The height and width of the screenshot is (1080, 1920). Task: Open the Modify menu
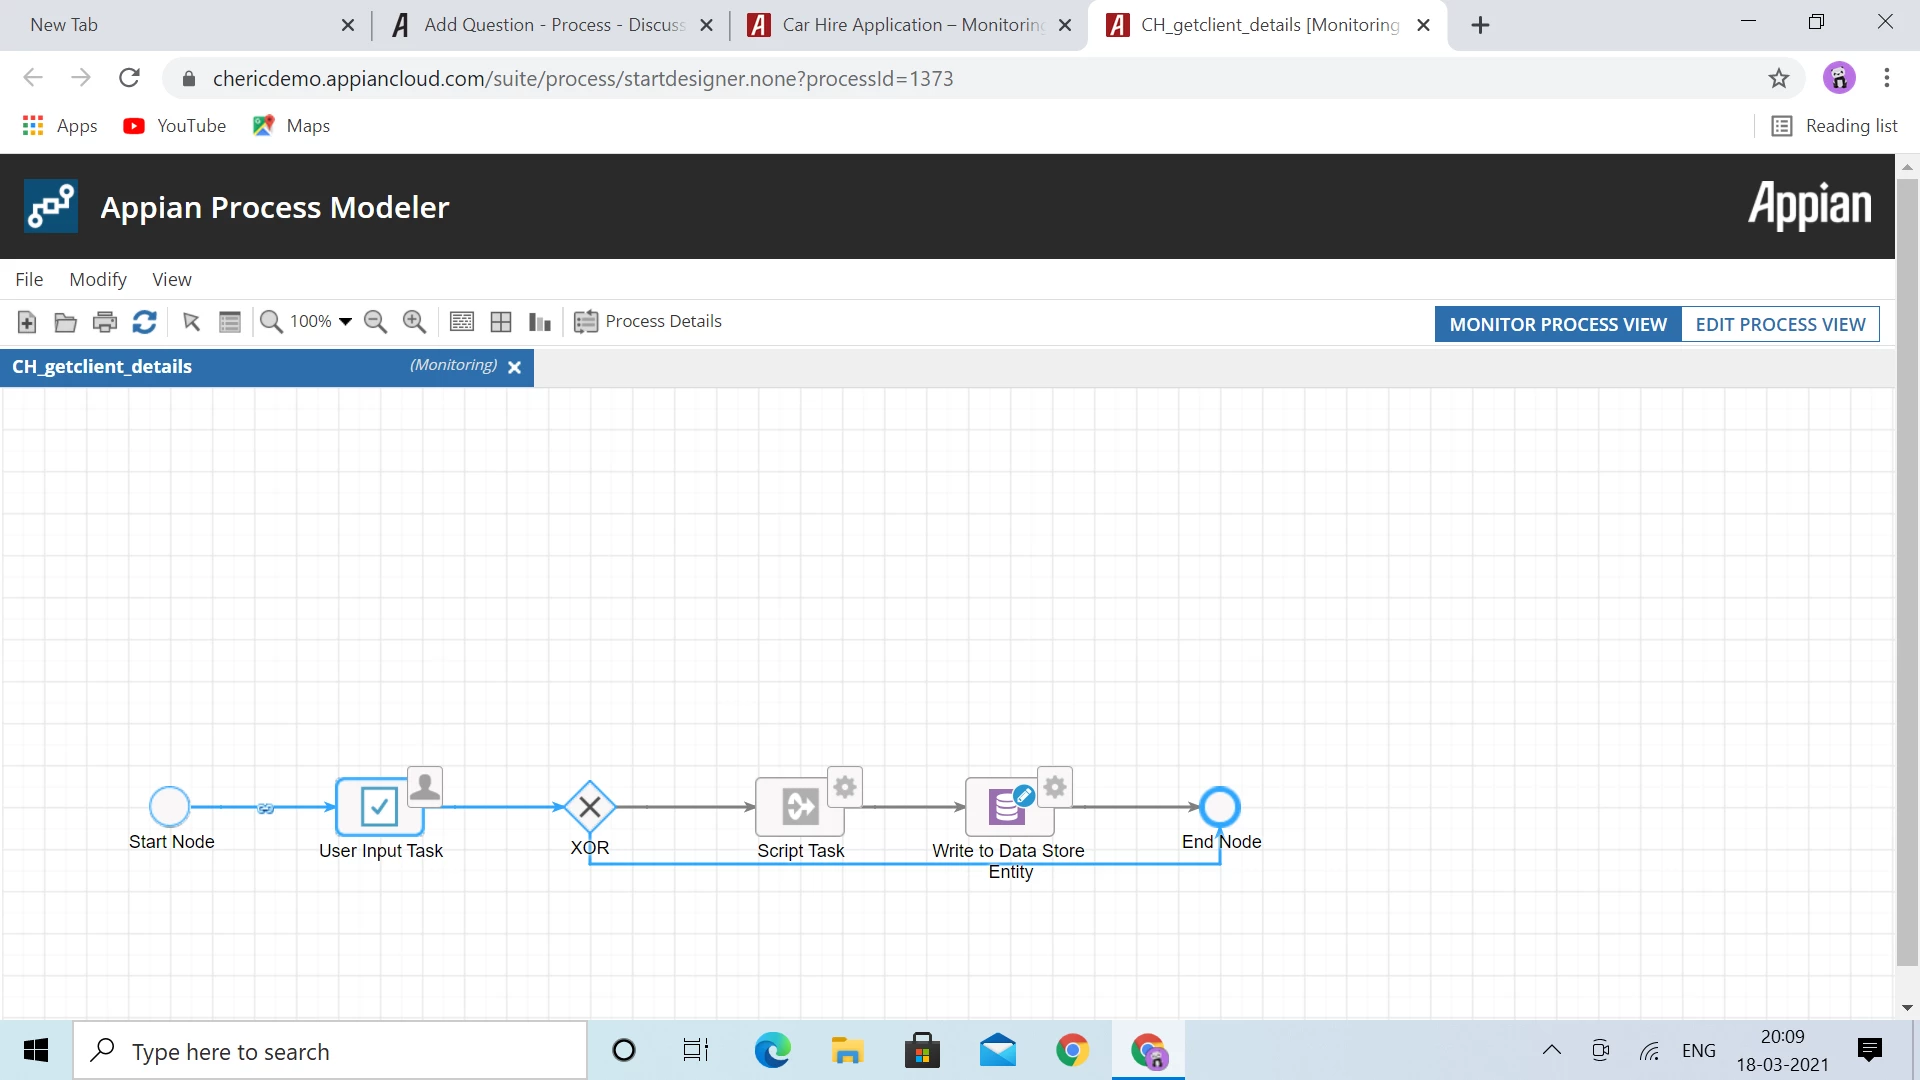coord(98,280)
